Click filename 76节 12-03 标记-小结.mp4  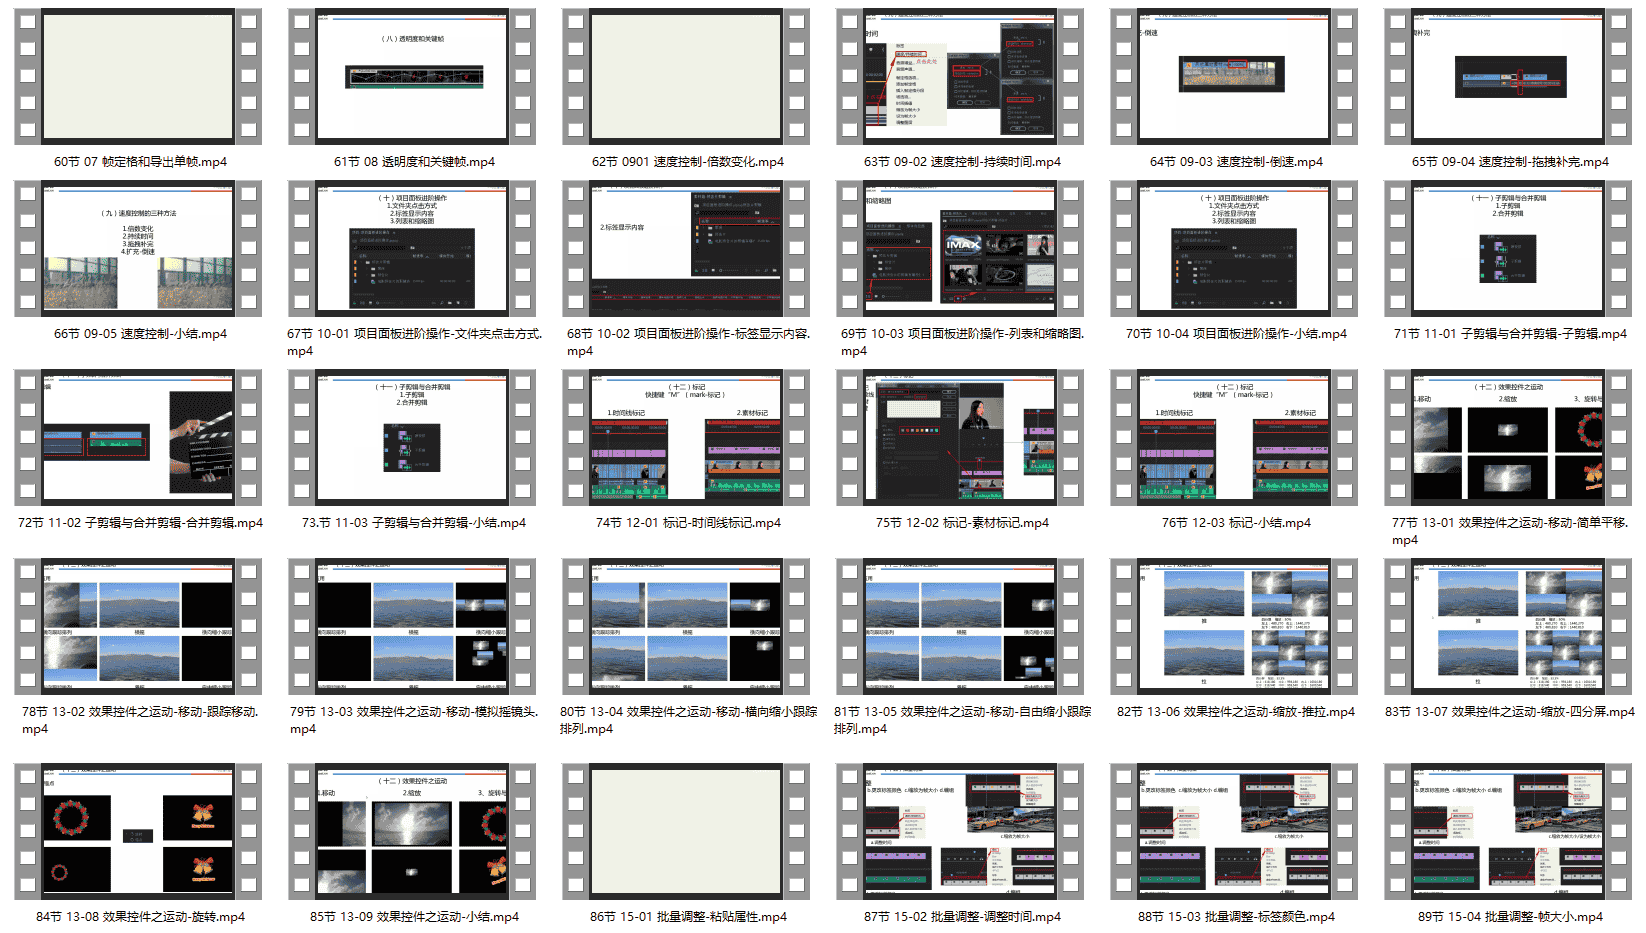pos(1236,523)
